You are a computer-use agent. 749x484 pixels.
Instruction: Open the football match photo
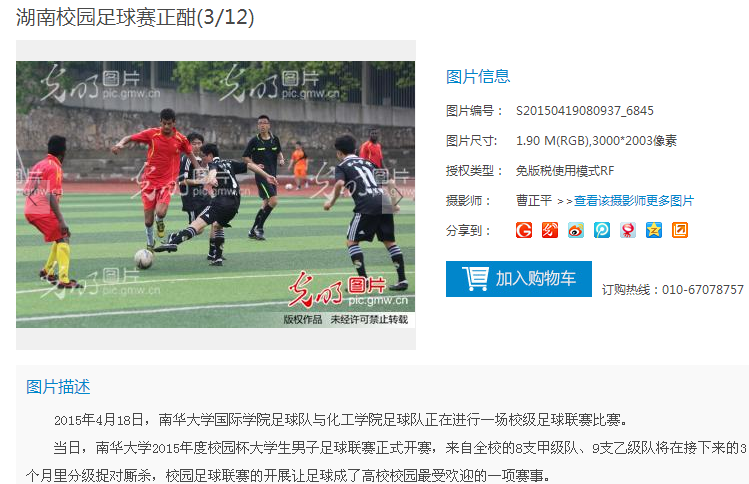click(x=215, y=194)
